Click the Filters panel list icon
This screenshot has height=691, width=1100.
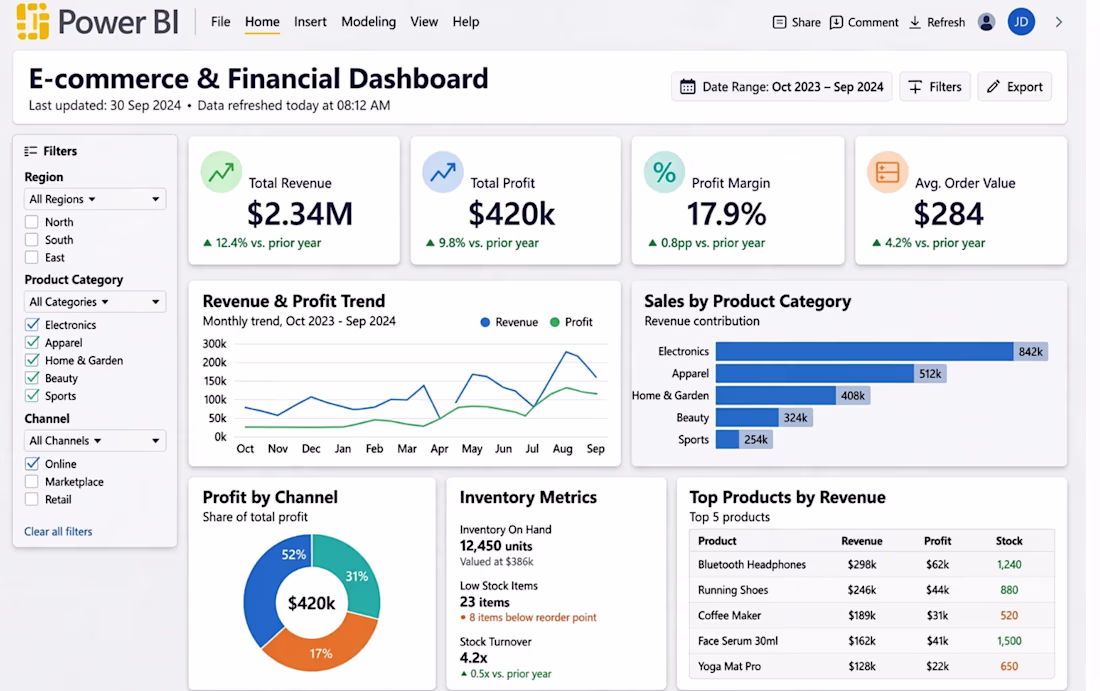tap(31, 151)
